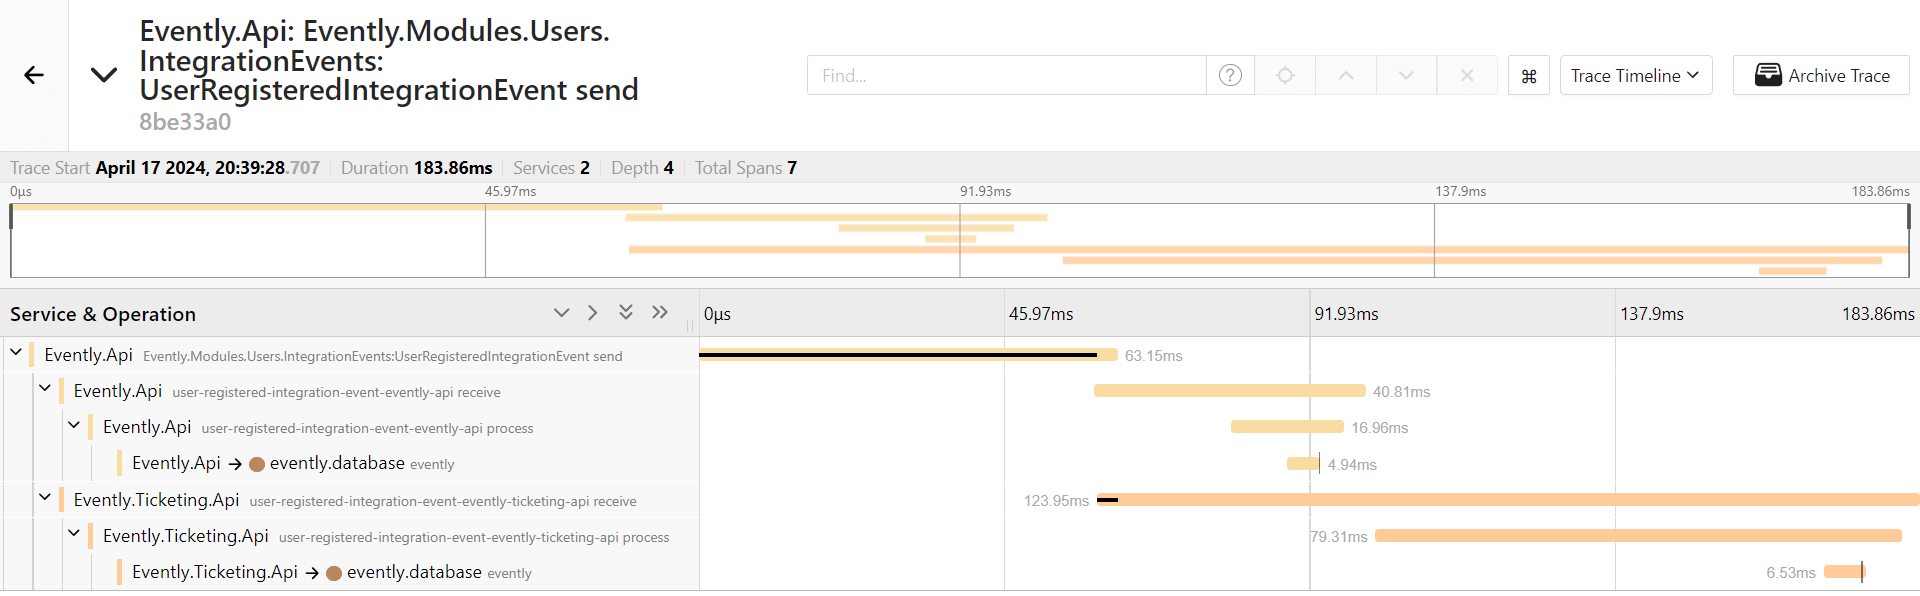Expand one level with the single down chevron
Screen dimensions: 1920x596
561,313
